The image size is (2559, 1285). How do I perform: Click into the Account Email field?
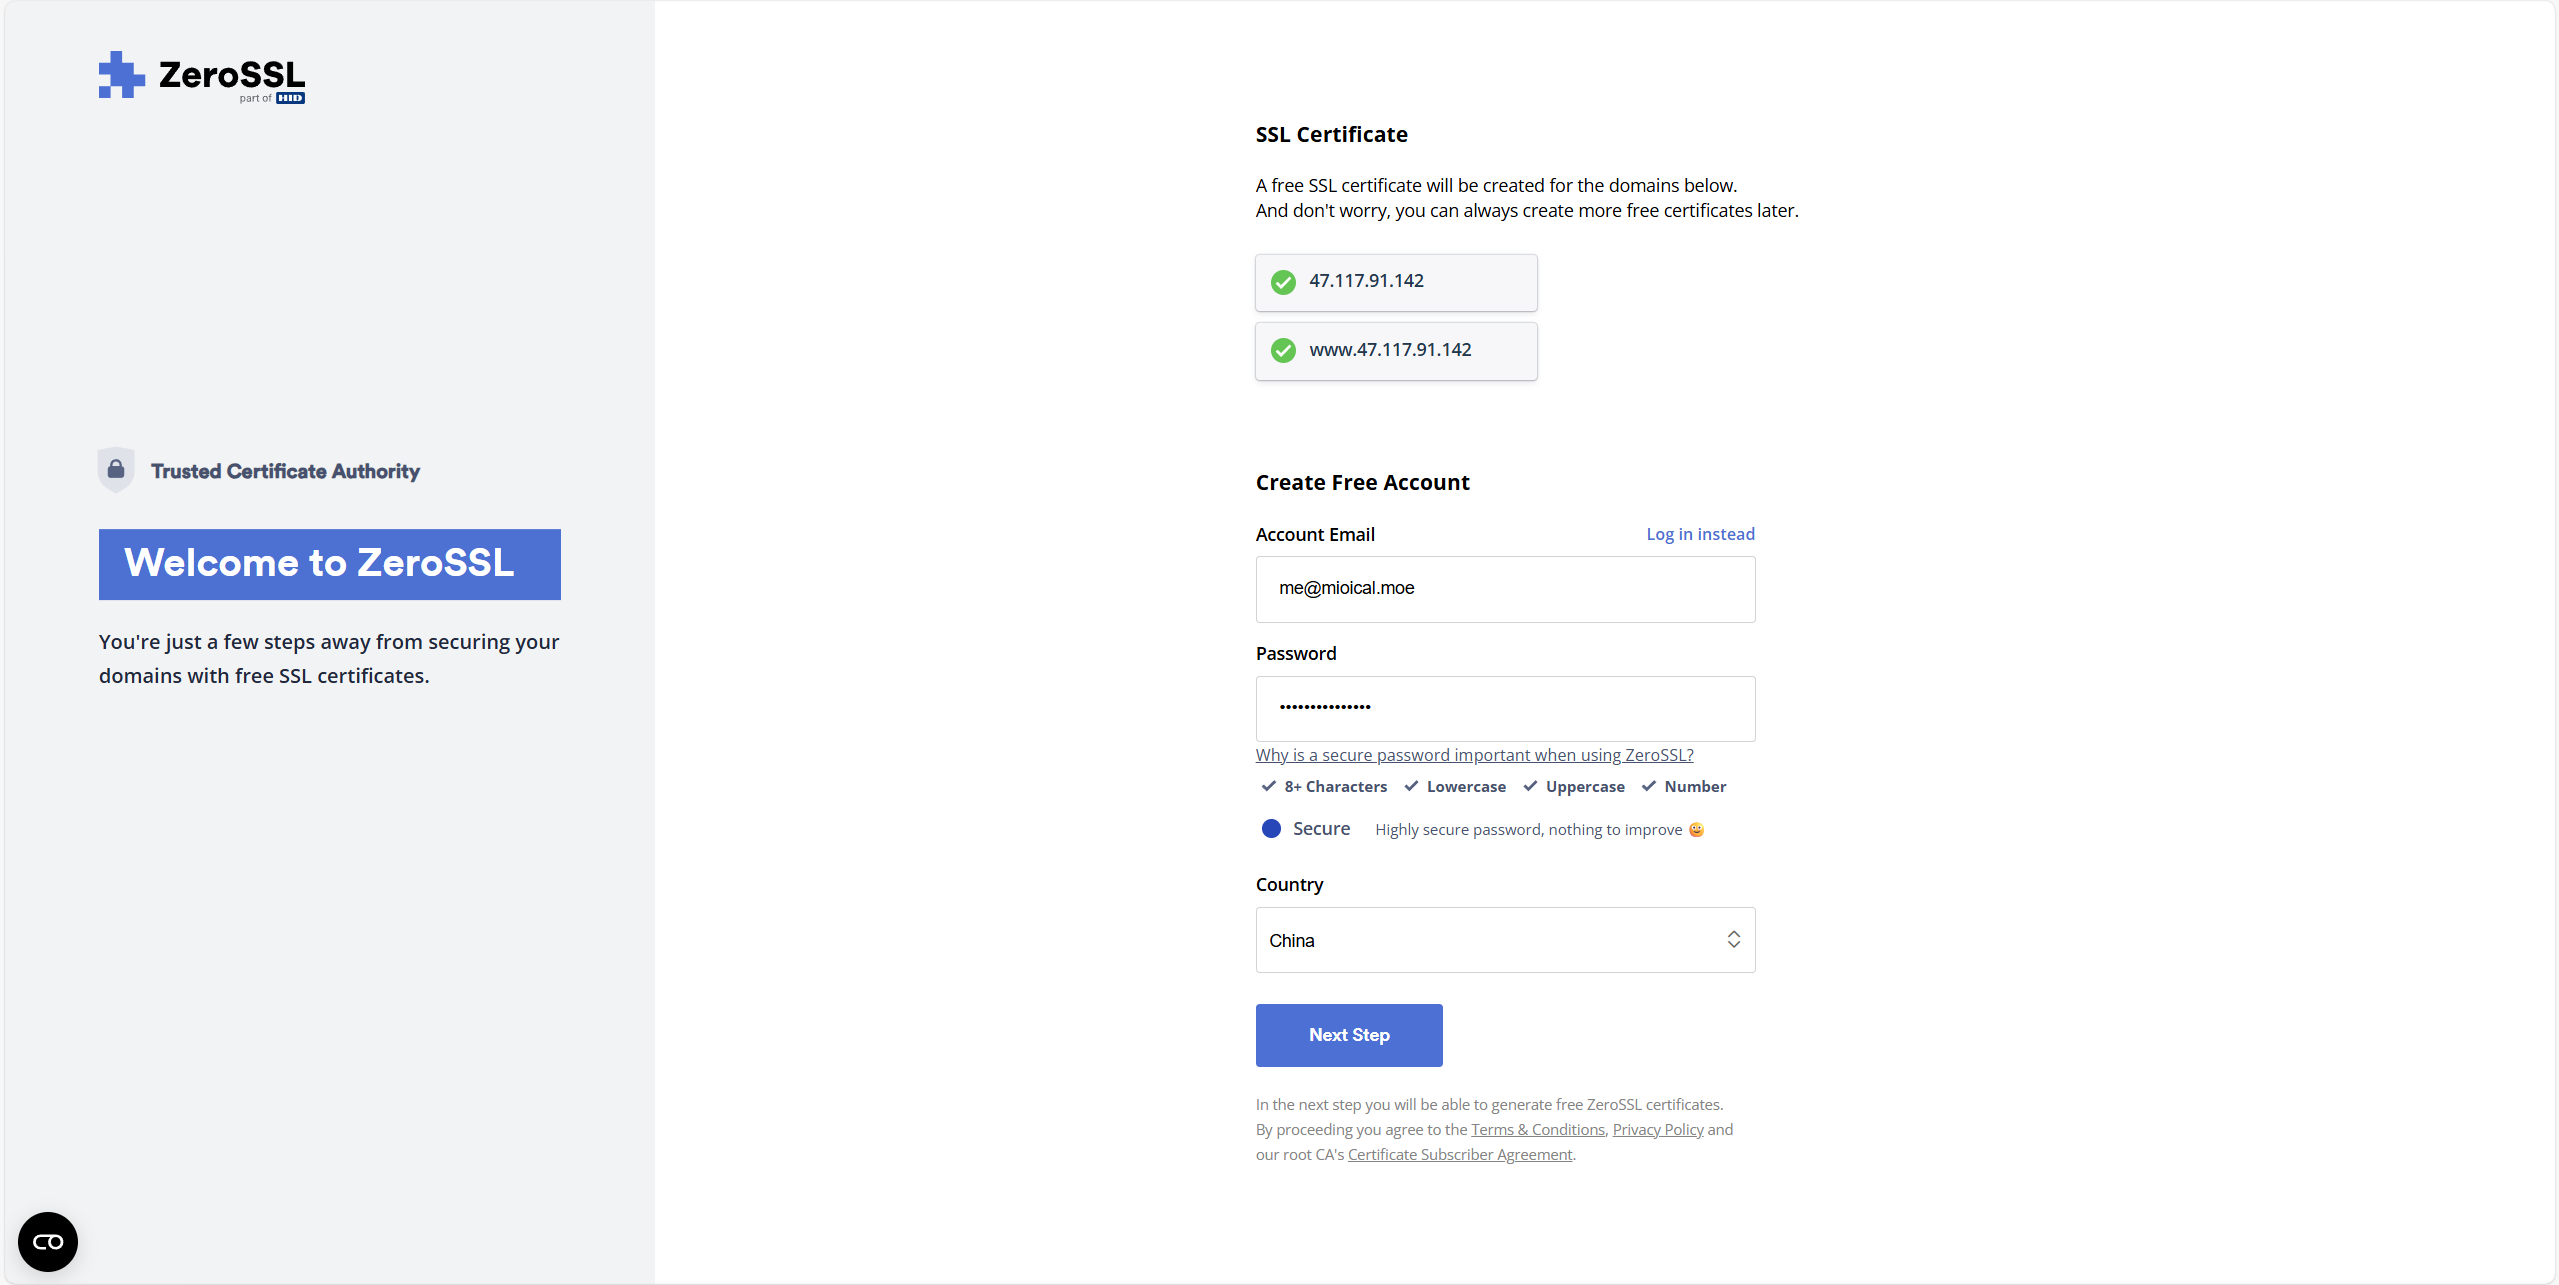(x=1505, y=589)
